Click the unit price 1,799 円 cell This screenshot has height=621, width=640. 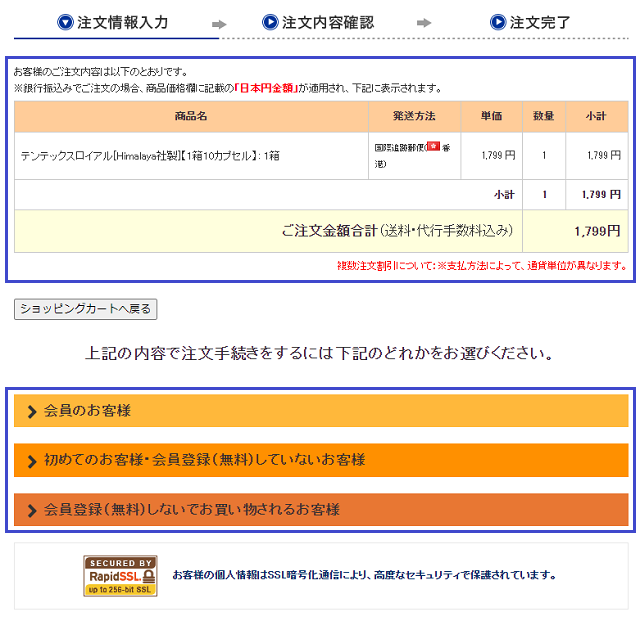[x=491, y=156]
